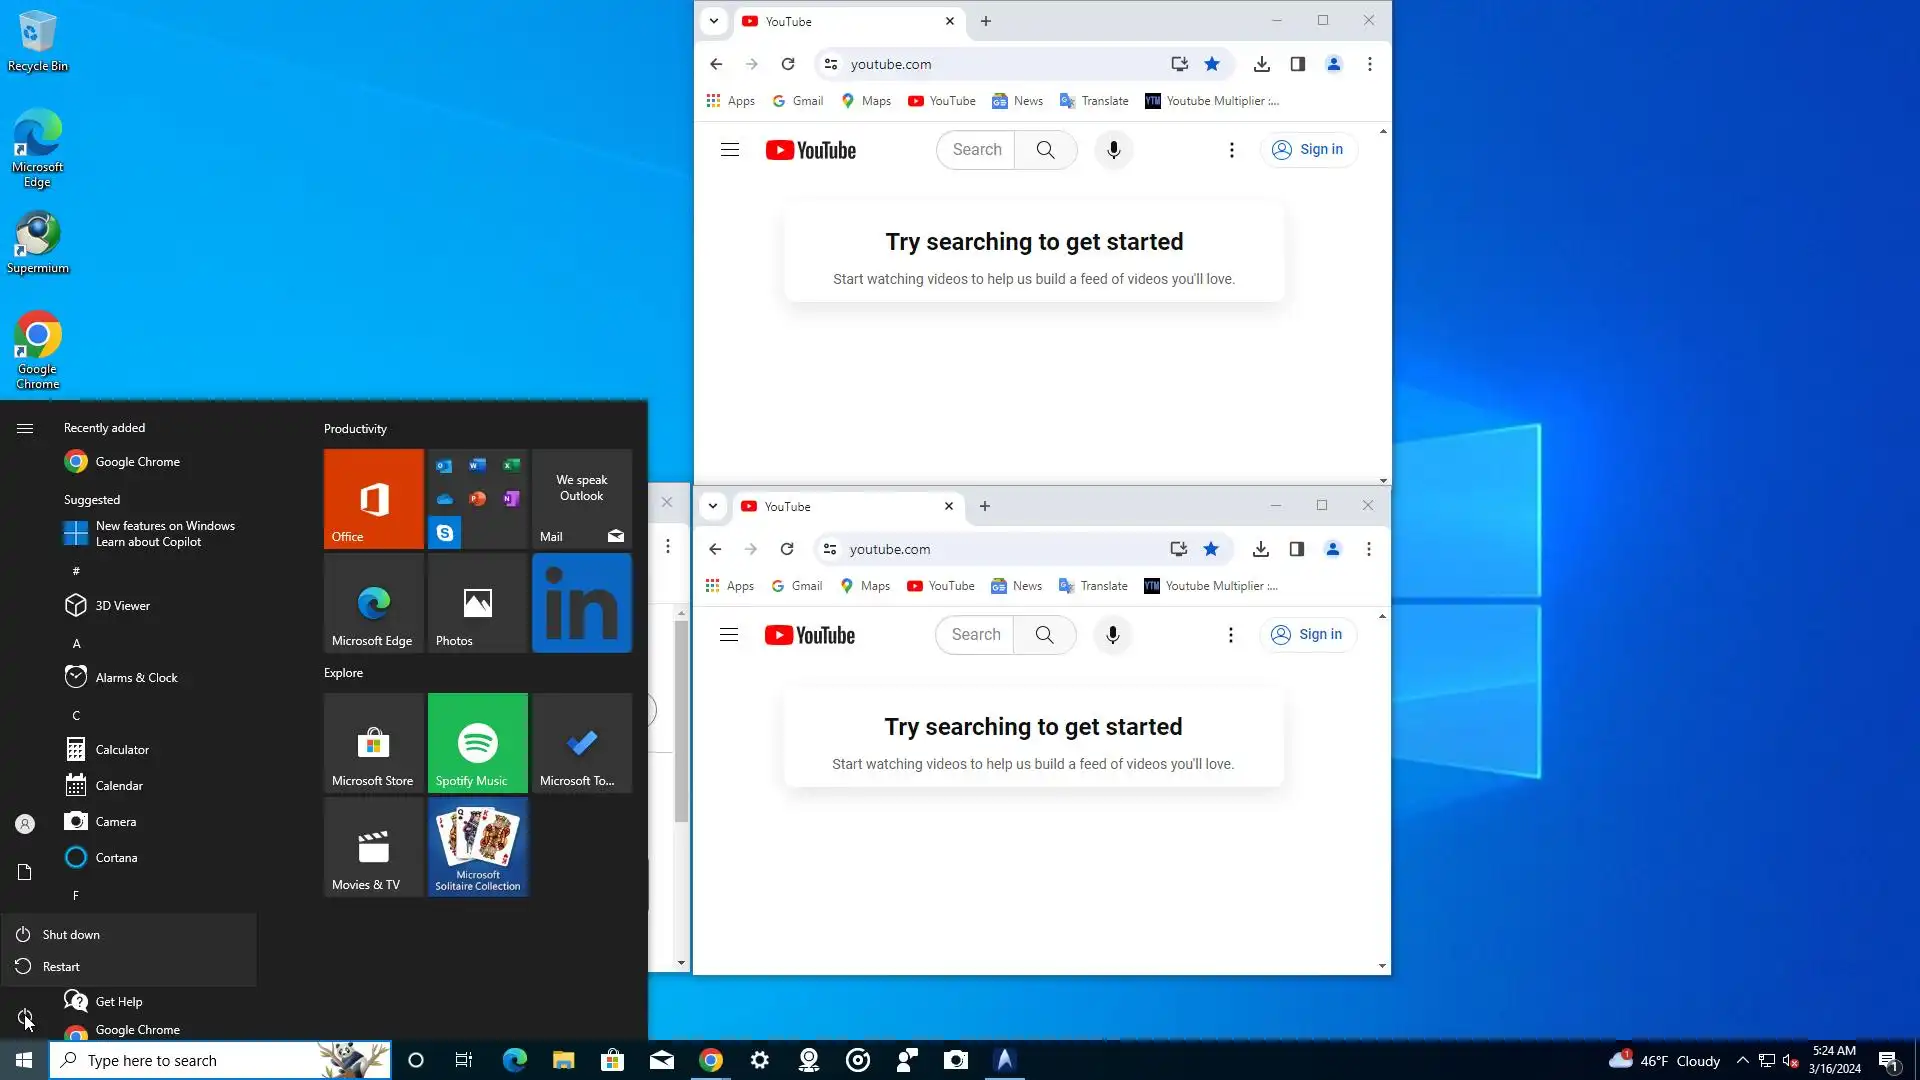Toggle the Start menu expand hamburger button
The height and width of the screenshot is (1080, 1920).
[25, 428]
